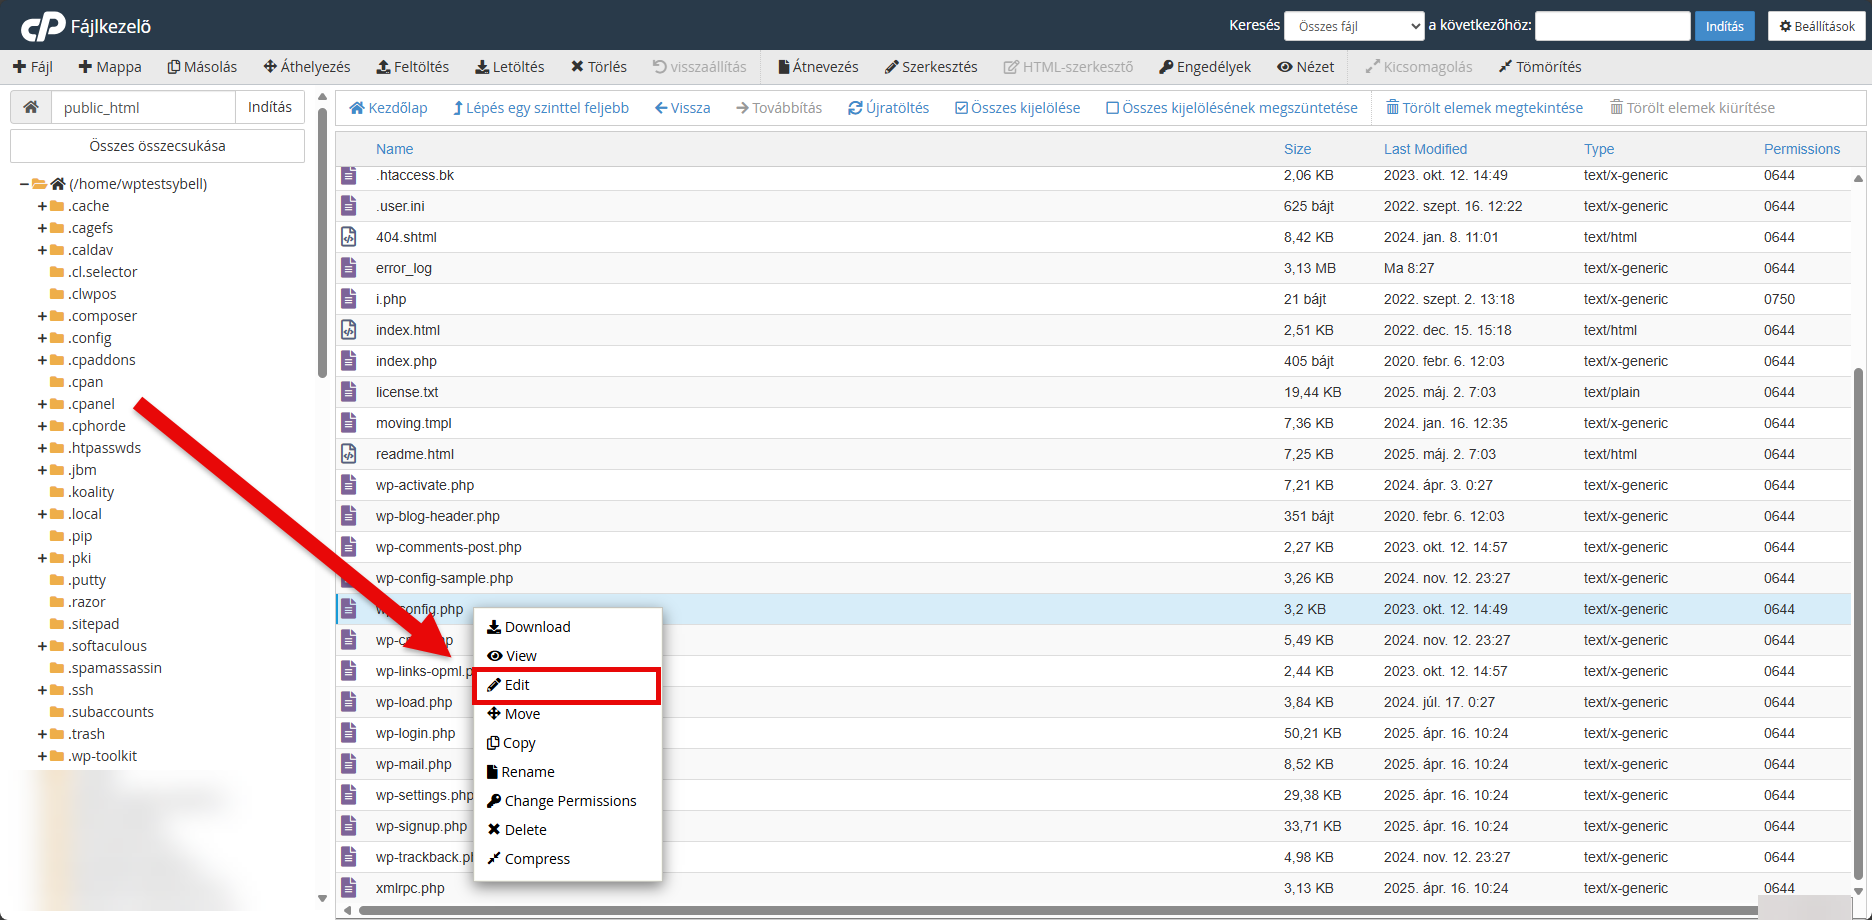The height and width of the screenshot is (920, 1872).
Task: Focus the search text input field
Action: pyautogui.click(x=1611, y=26)
